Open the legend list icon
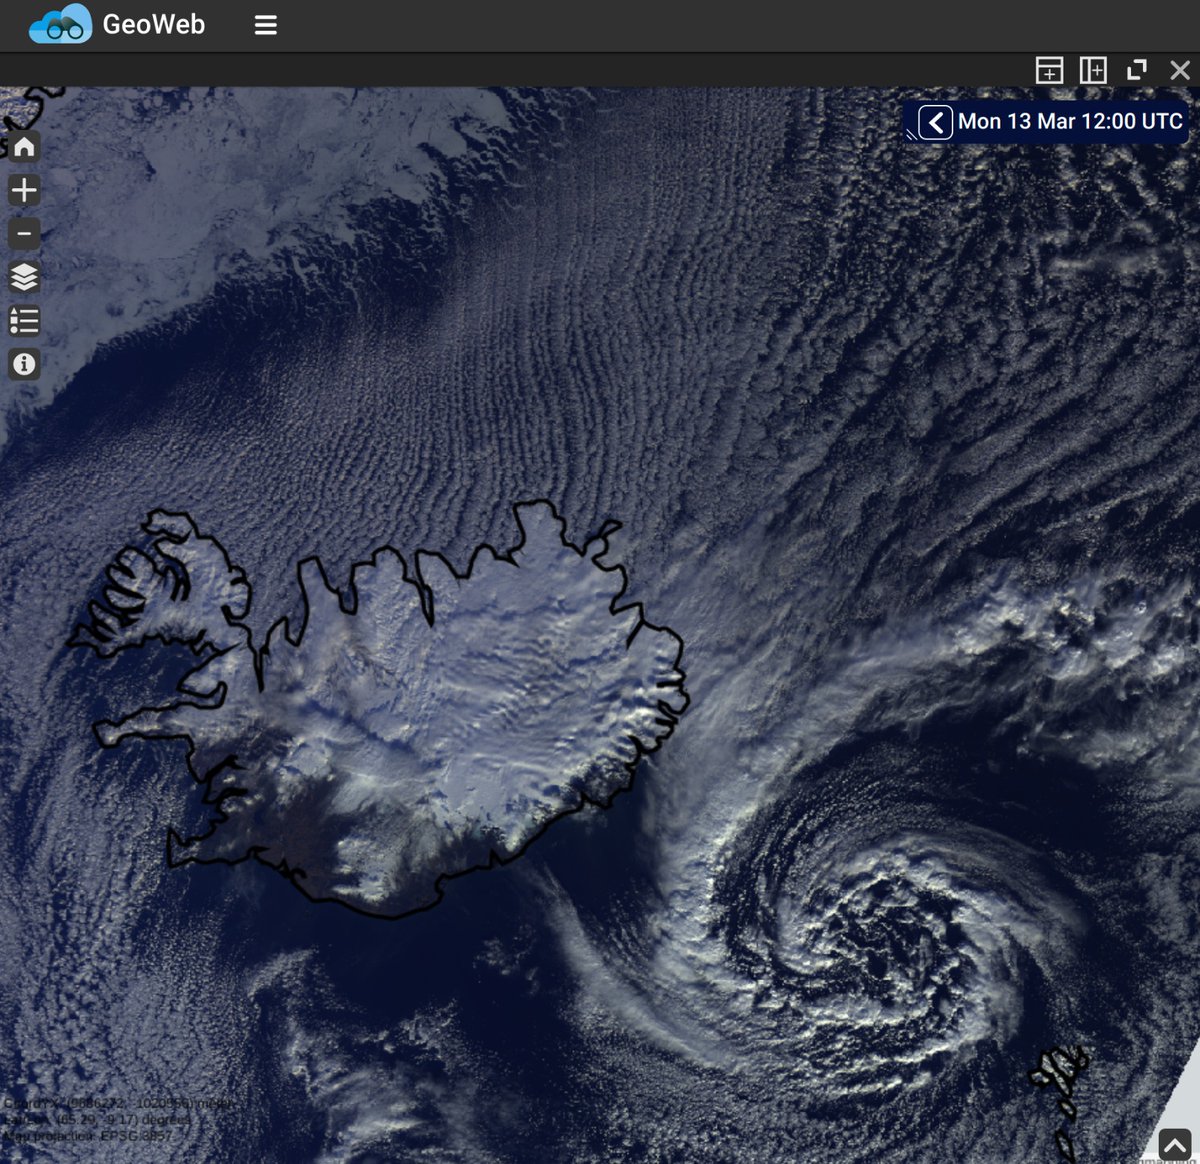Screen dimensions: 1200x1164 pos(24,321)
